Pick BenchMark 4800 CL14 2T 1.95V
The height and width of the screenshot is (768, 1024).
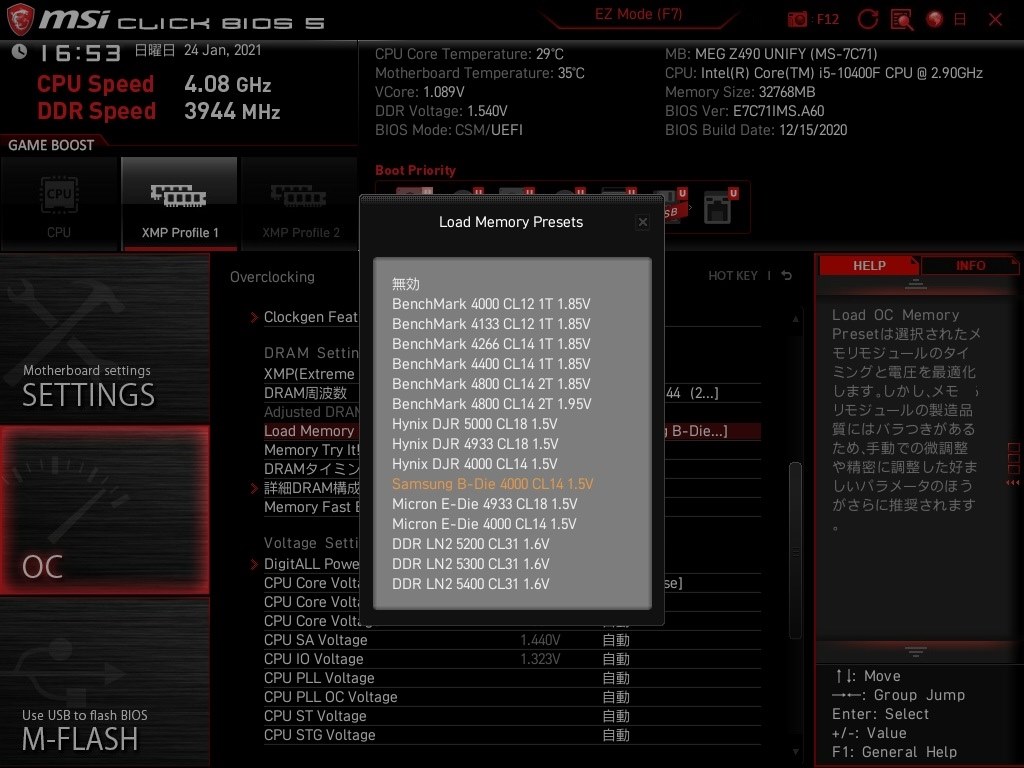[x=491, y=404]
